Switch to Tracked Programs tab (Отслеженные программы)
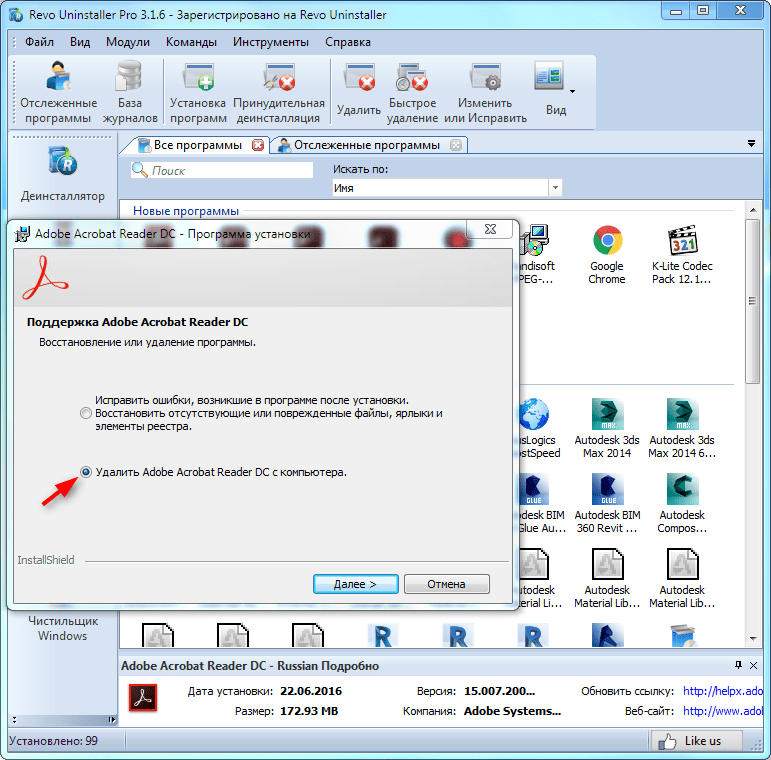 (x=367, y=145)
